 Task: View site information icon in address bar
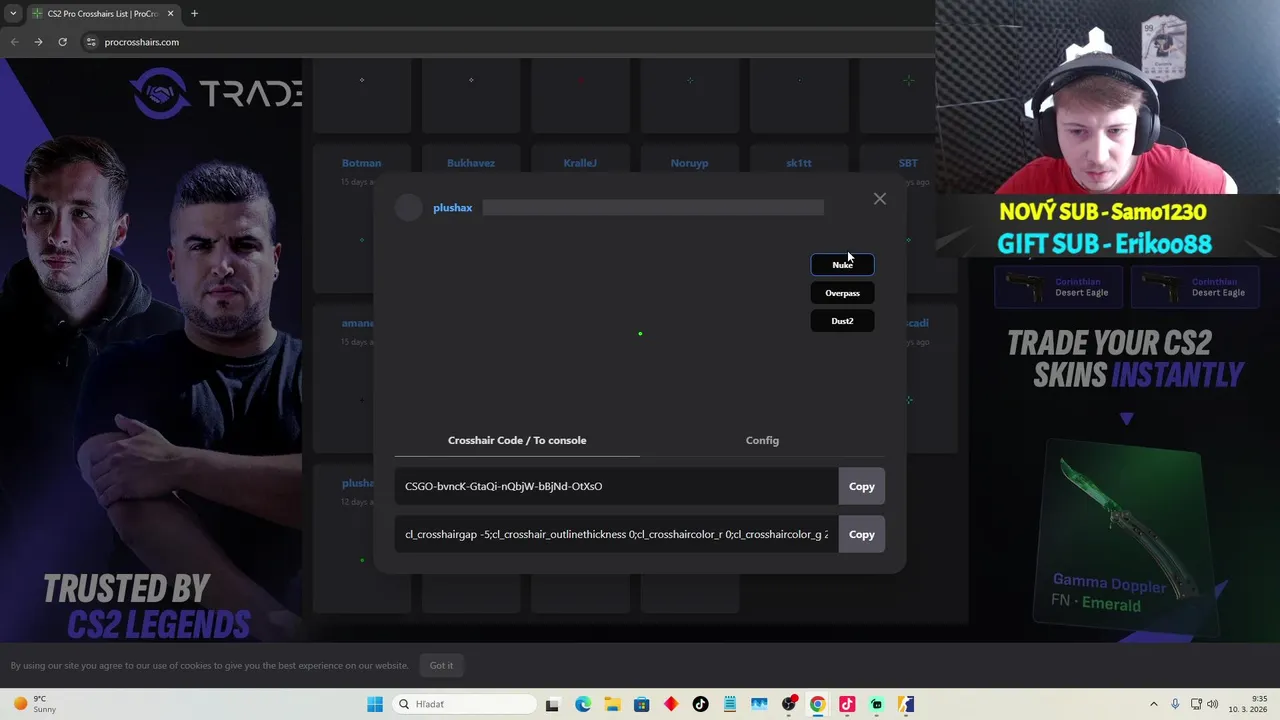click(91, 42)
